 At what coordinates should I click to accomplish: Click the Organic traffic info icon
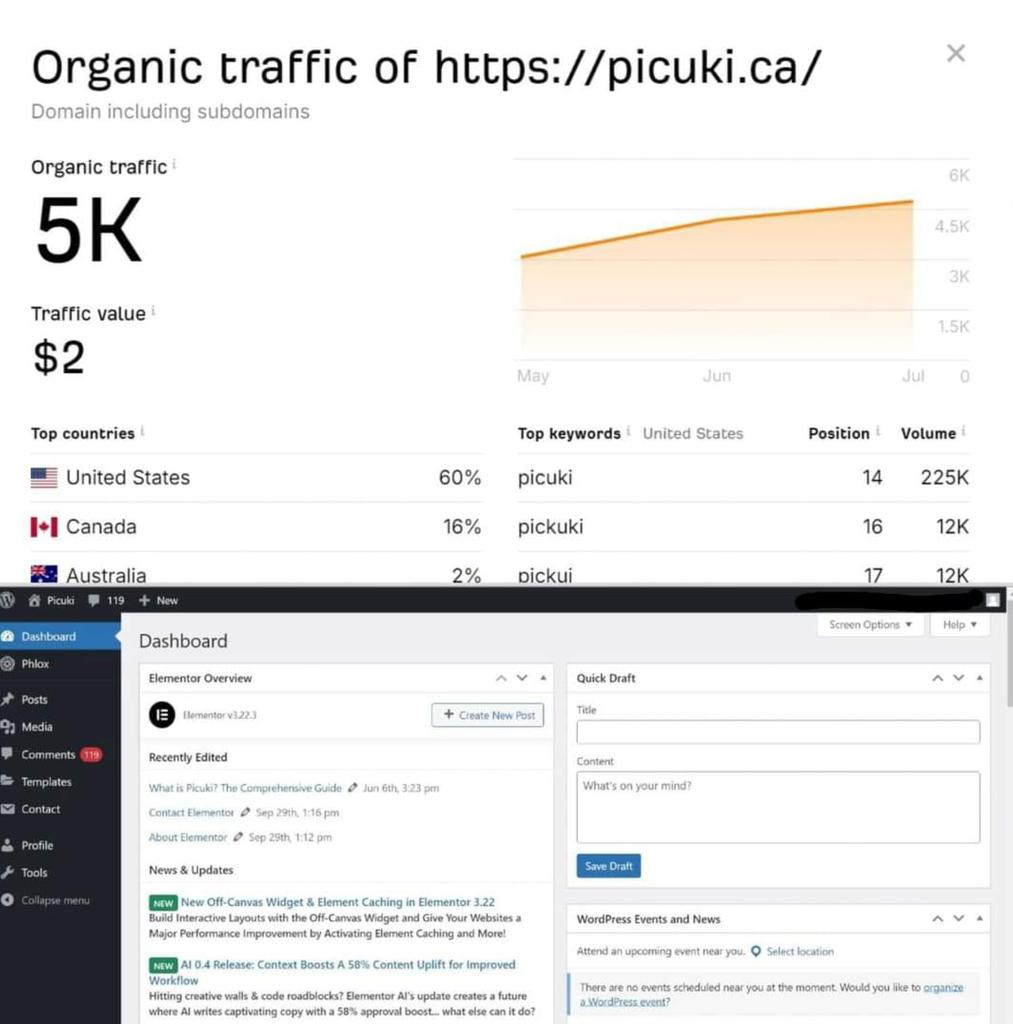pos(174,164)
